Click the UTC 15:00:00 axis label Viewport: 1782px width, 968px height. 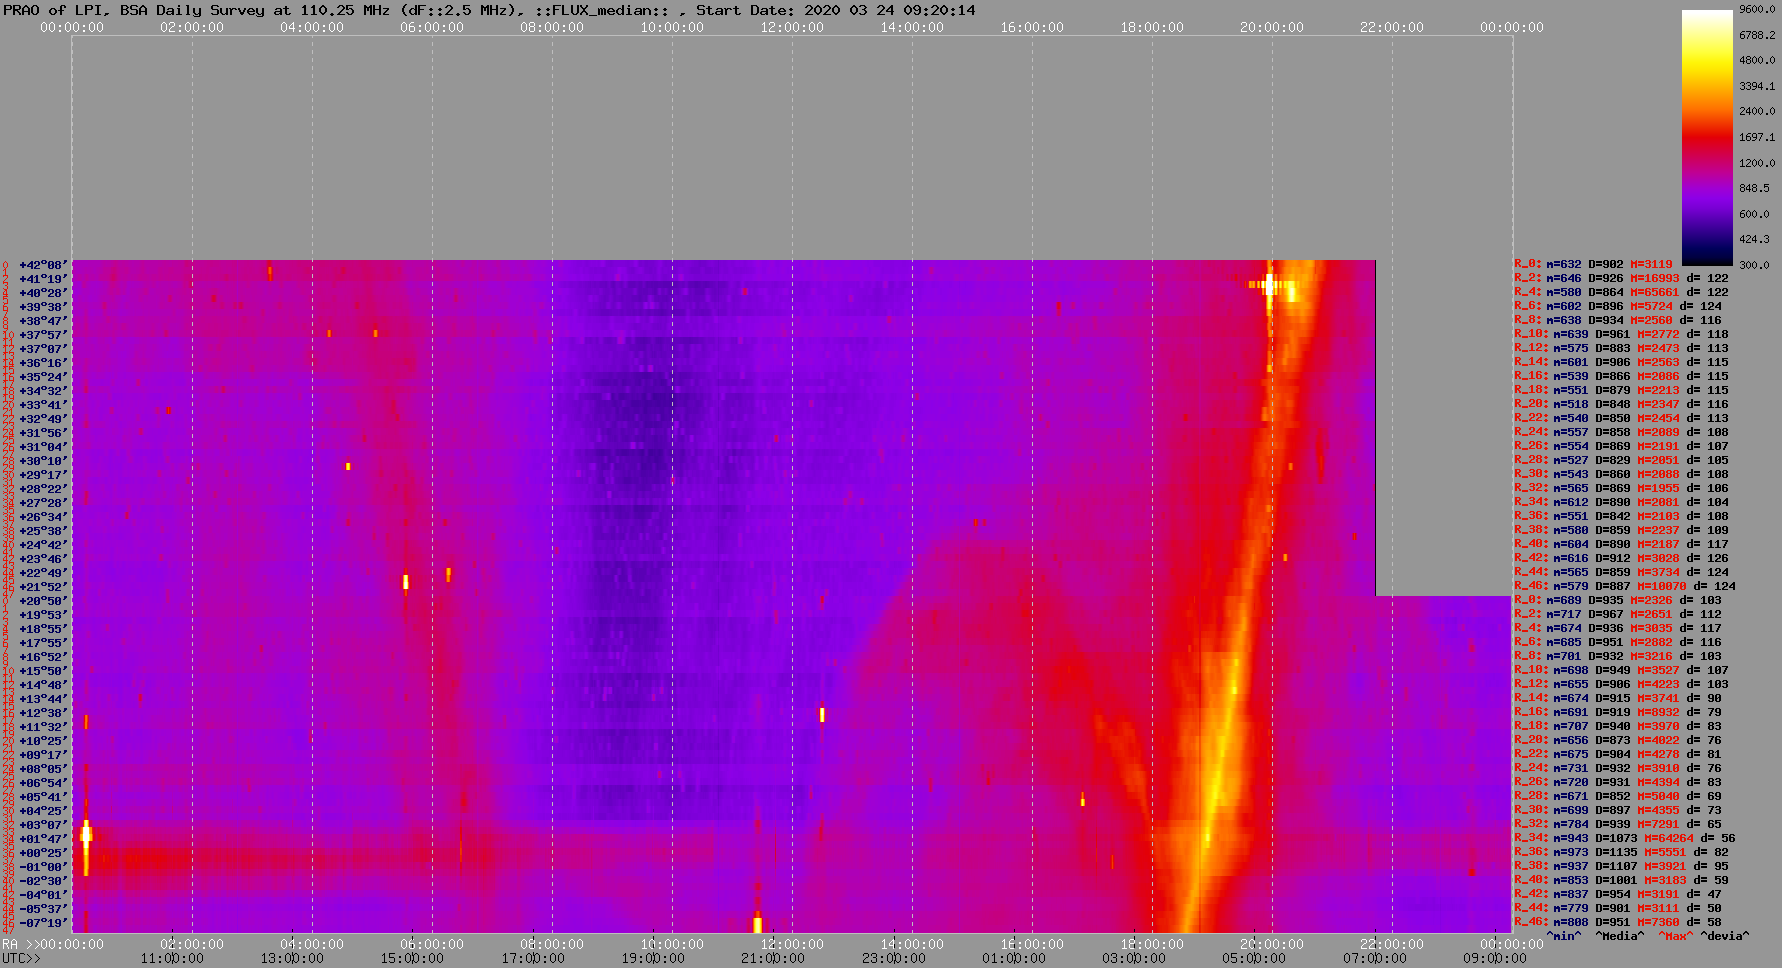click(x=412, y=959)
